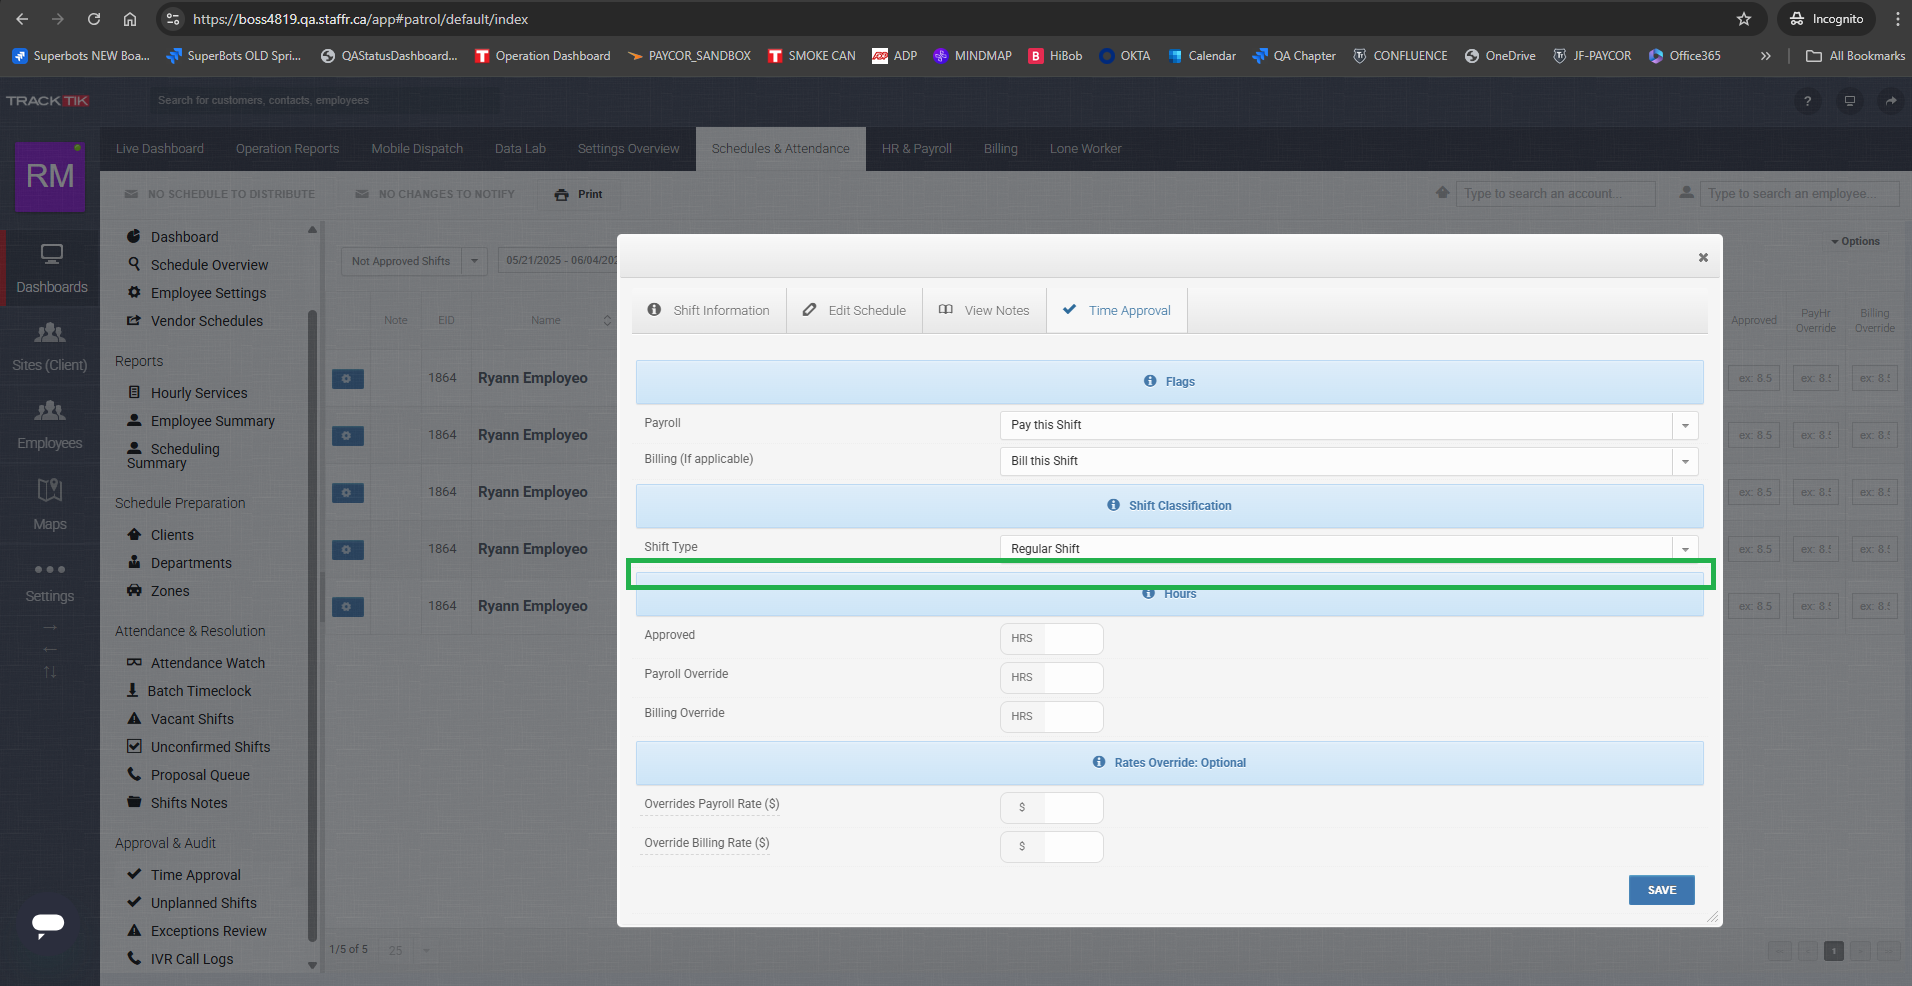Click the View Notes book icon
Viewport: 1912px width, 986px height.
[945, 310]
